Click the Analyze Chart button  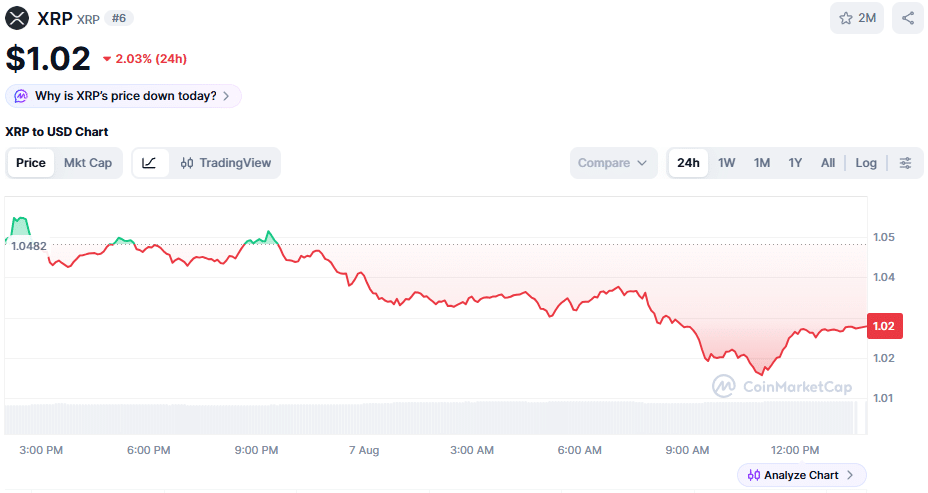tap(802, 475)
